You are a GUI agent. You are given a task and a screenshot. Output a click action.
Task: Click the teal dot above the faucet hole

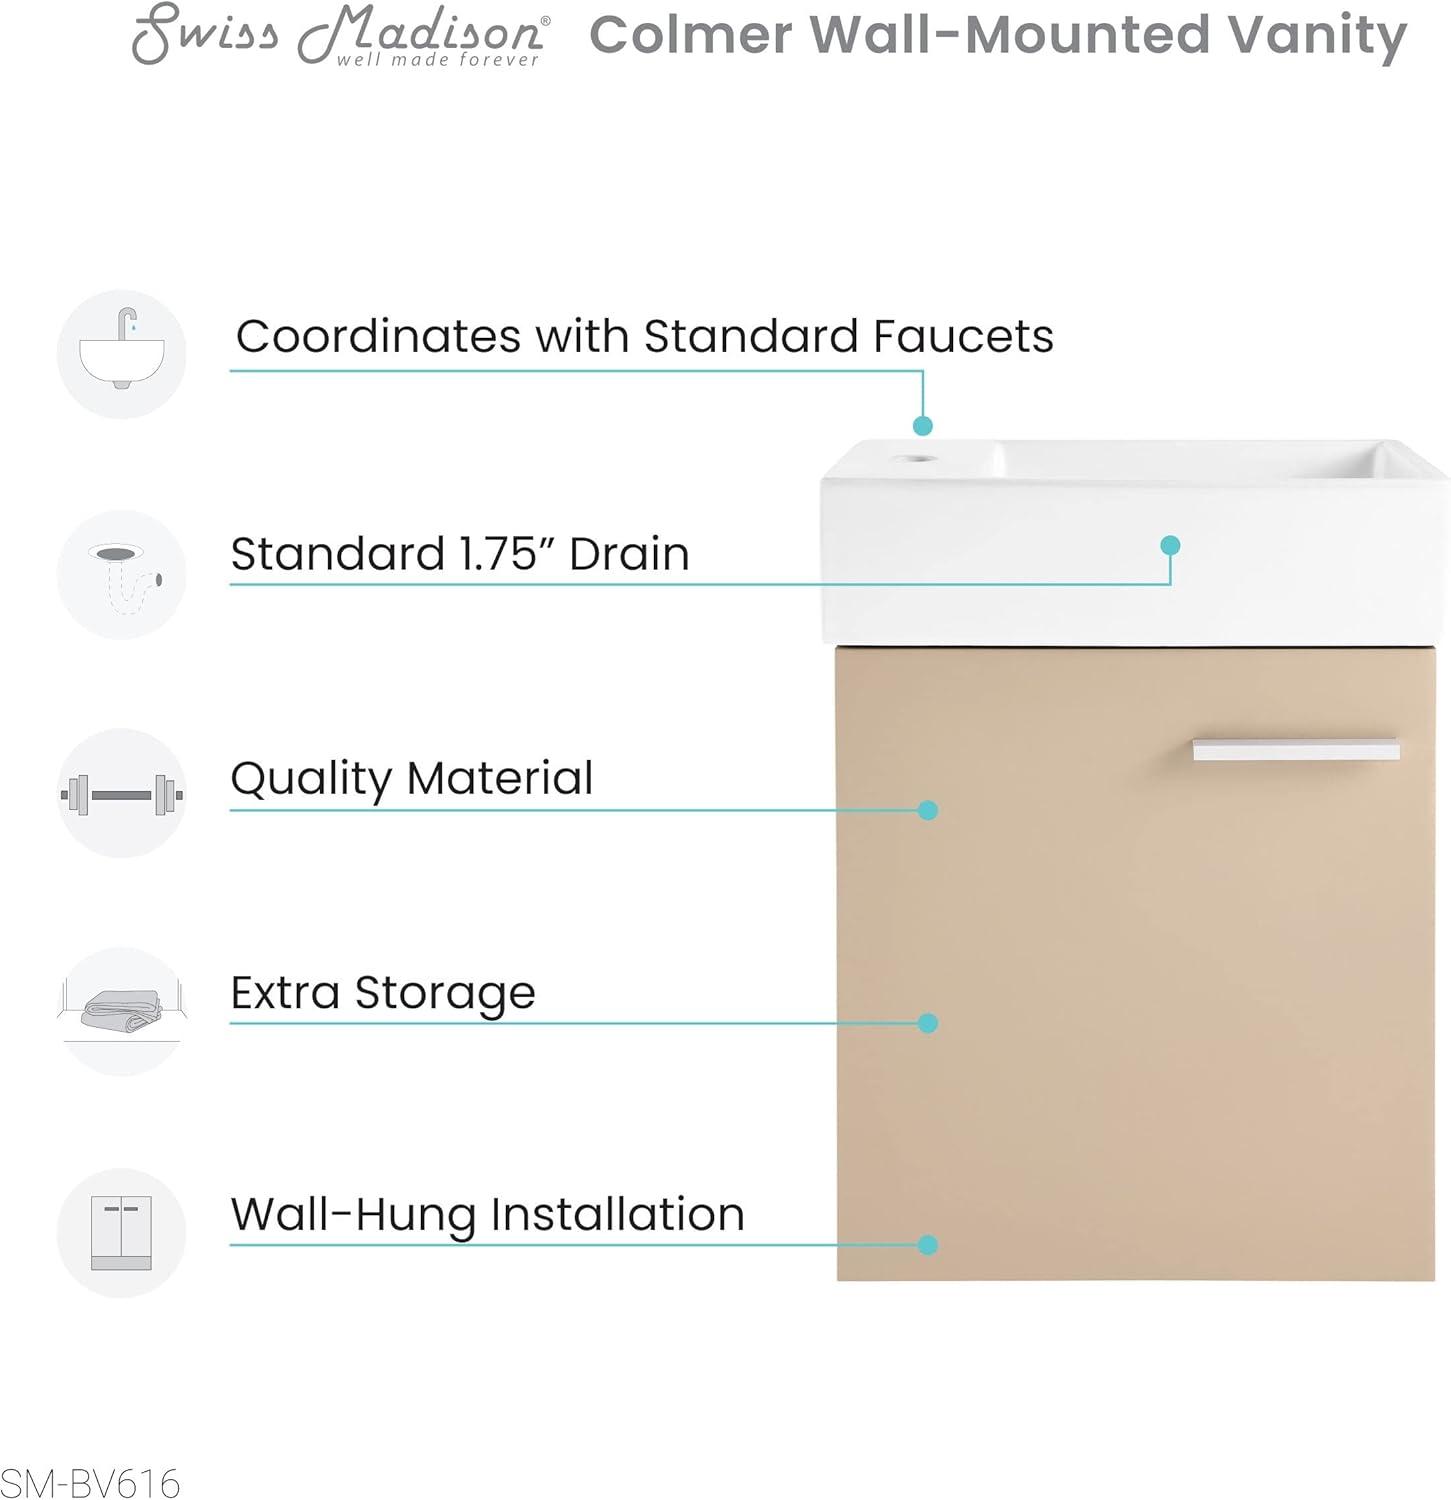click(x=923, y=426)
